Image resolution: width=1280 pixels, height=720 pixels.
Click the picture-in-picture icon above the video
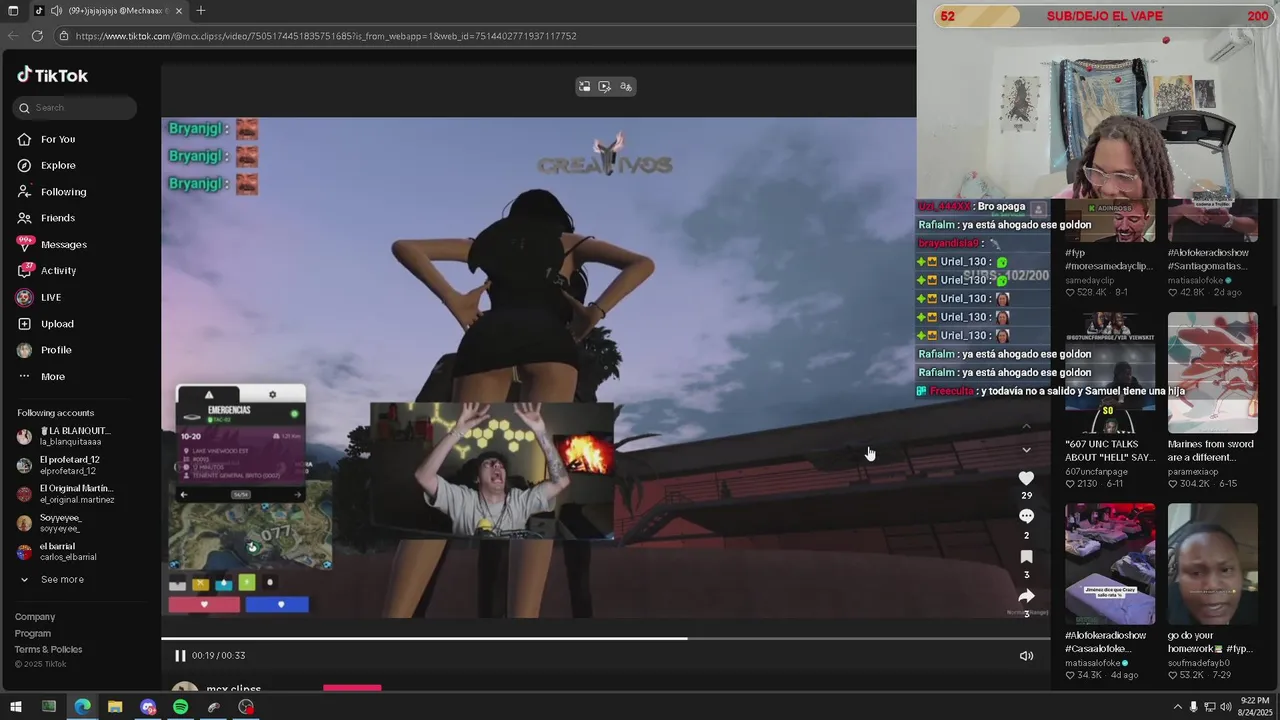[x=585, y=87]
